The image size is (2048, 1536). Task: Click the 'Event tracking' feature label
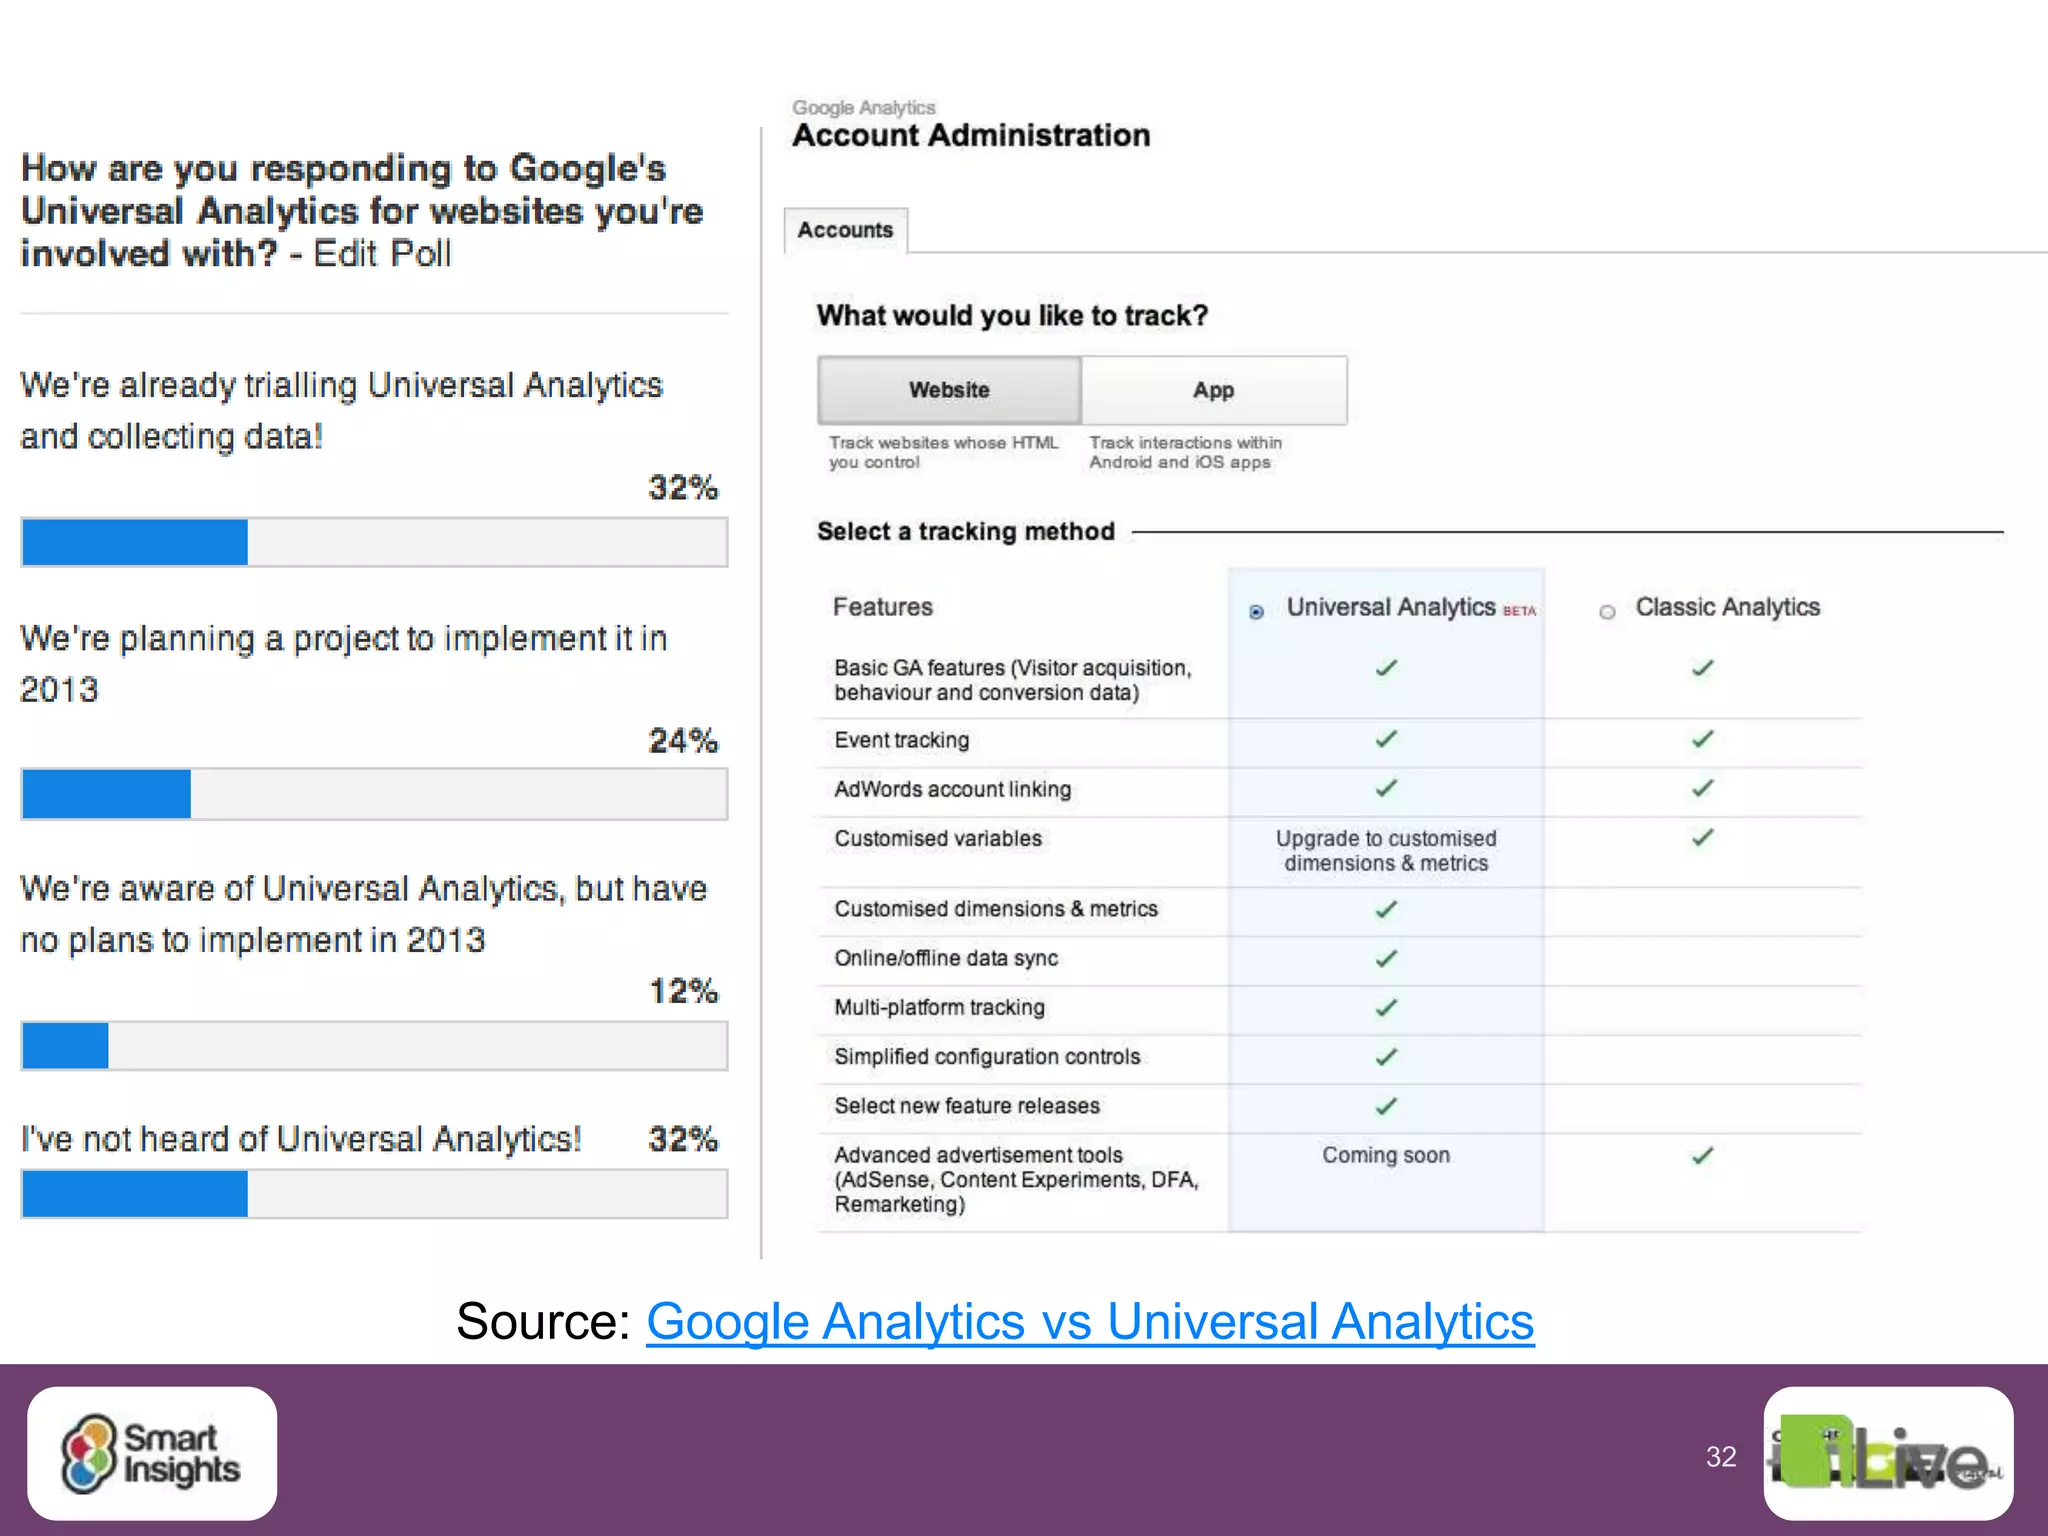[x=902, y=740]
